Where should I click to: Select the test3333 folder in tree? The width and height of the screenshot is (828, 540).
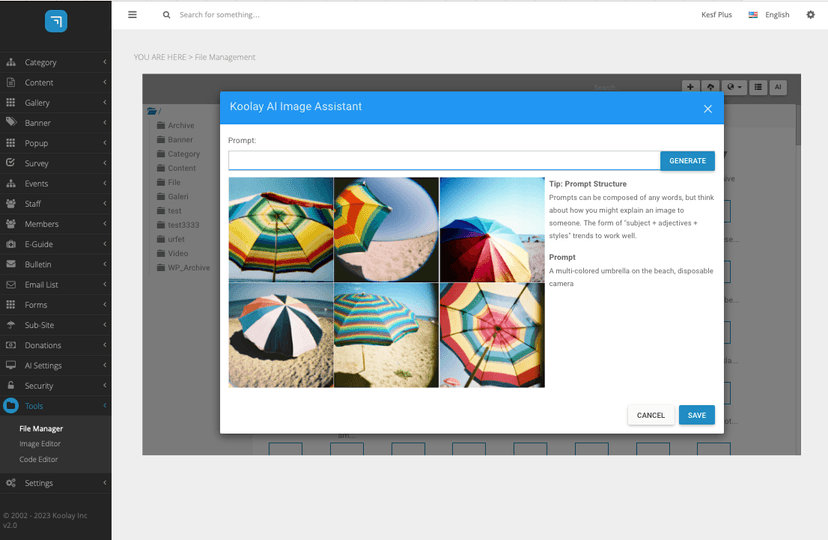[178, 225]
